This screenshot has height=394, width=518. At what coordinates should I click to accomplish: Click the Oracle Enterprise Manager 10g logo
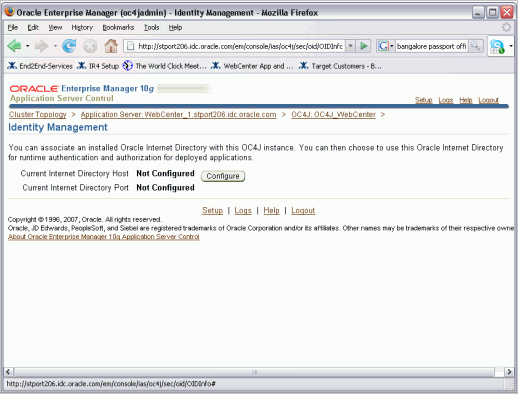tap(82, 88)
